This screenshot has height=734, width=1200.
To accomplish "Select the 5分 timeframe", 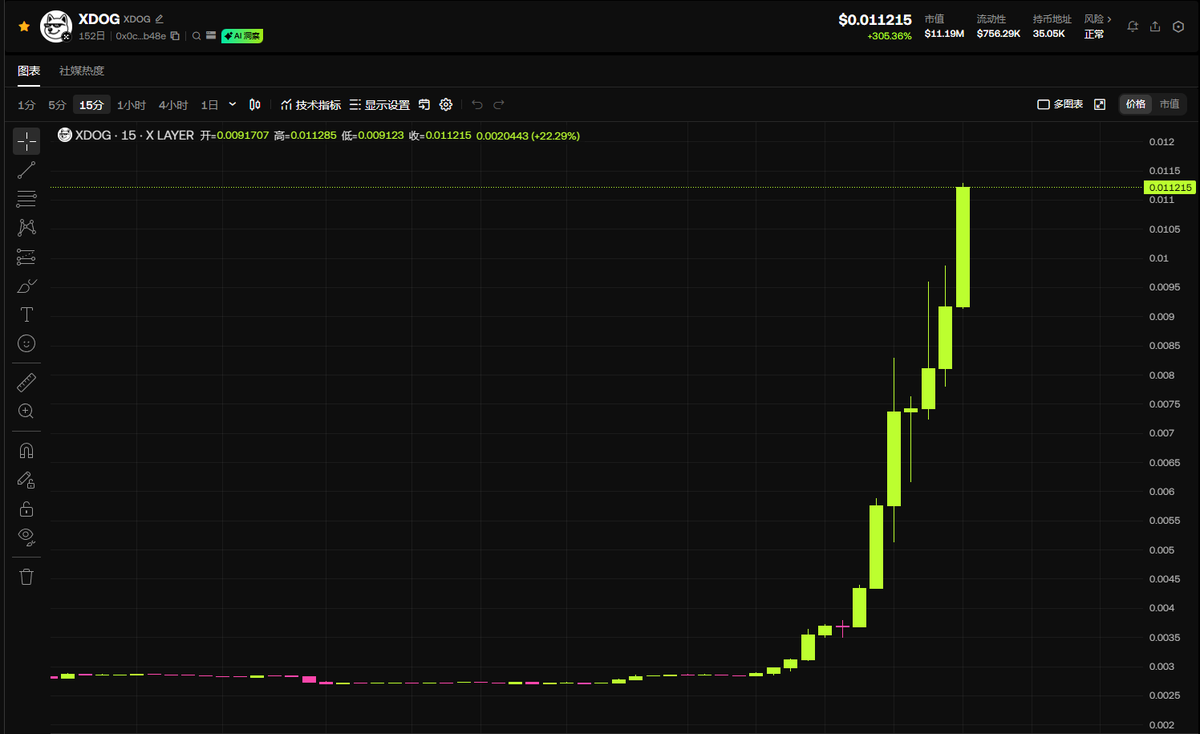I will (x=57, y=104).
